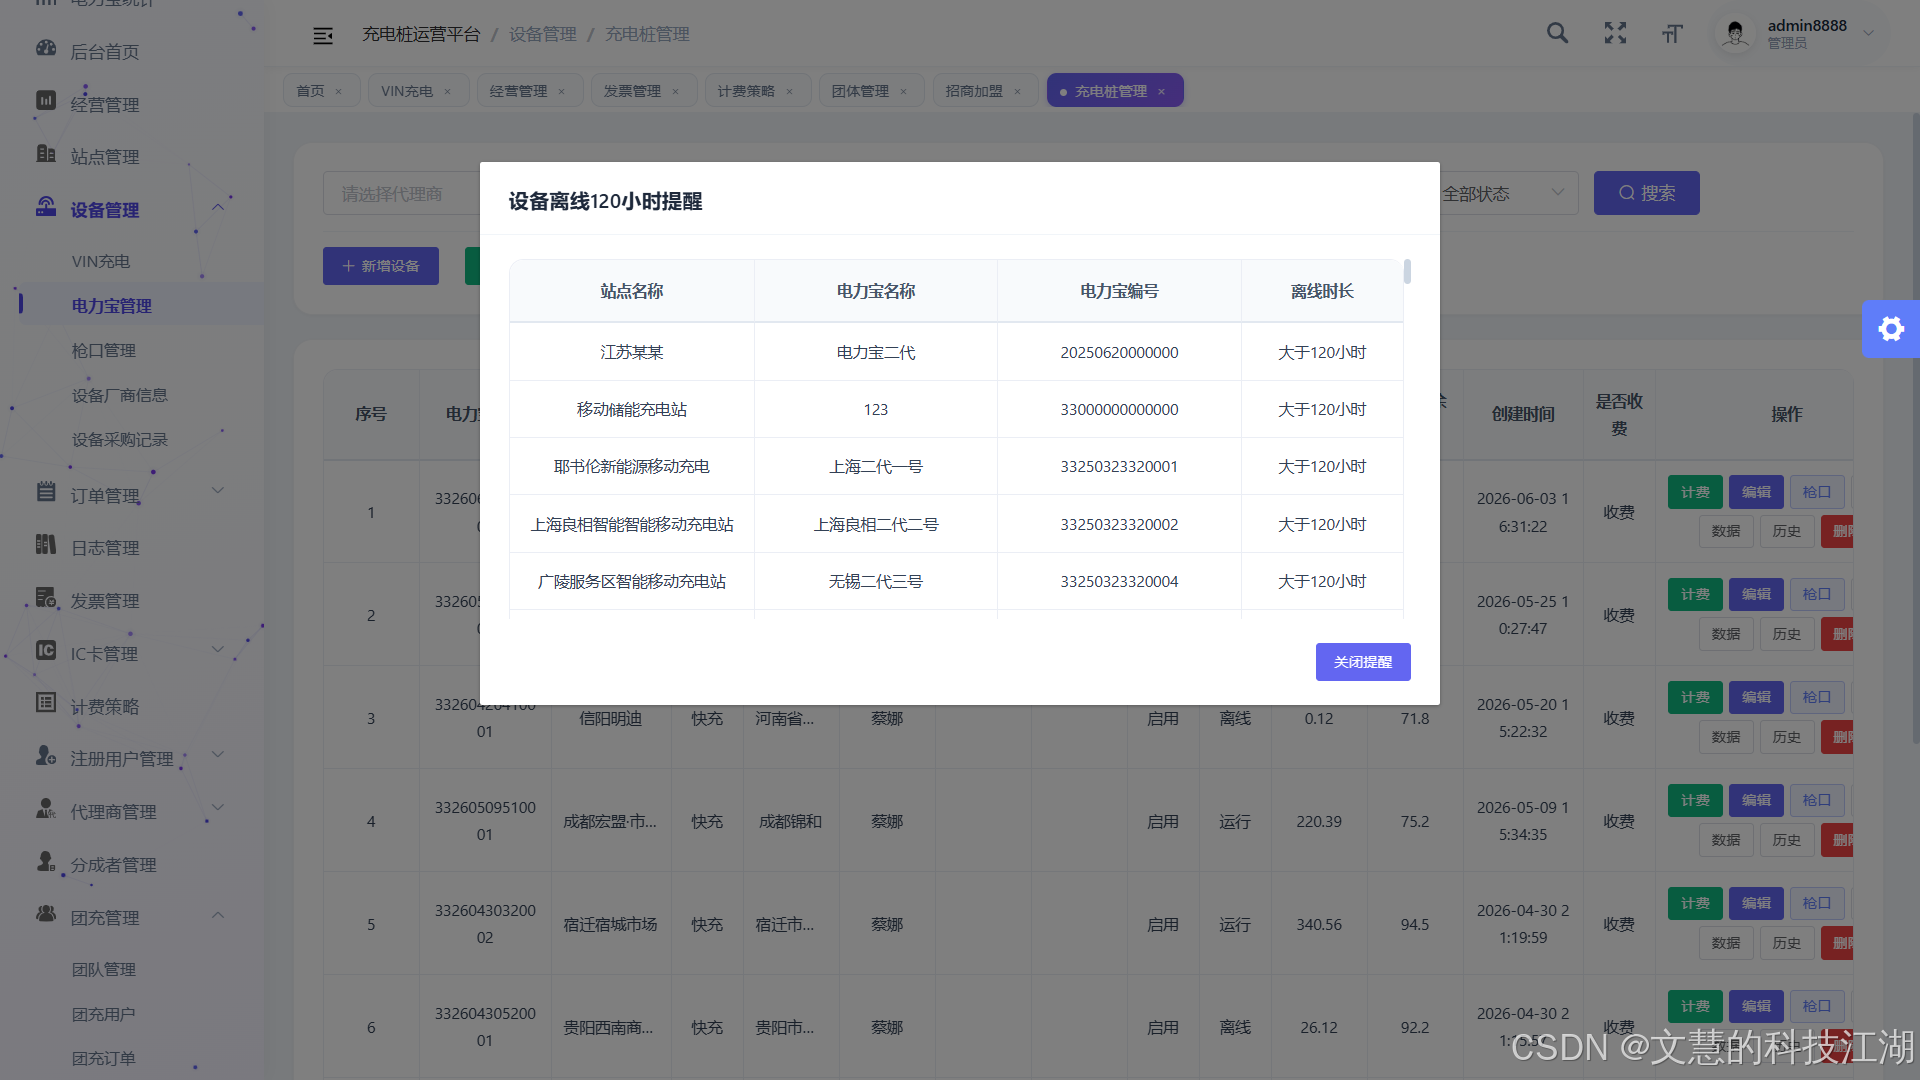
Task: Click the 设备管理 breadcrumb link
Action: click(542, 34)
